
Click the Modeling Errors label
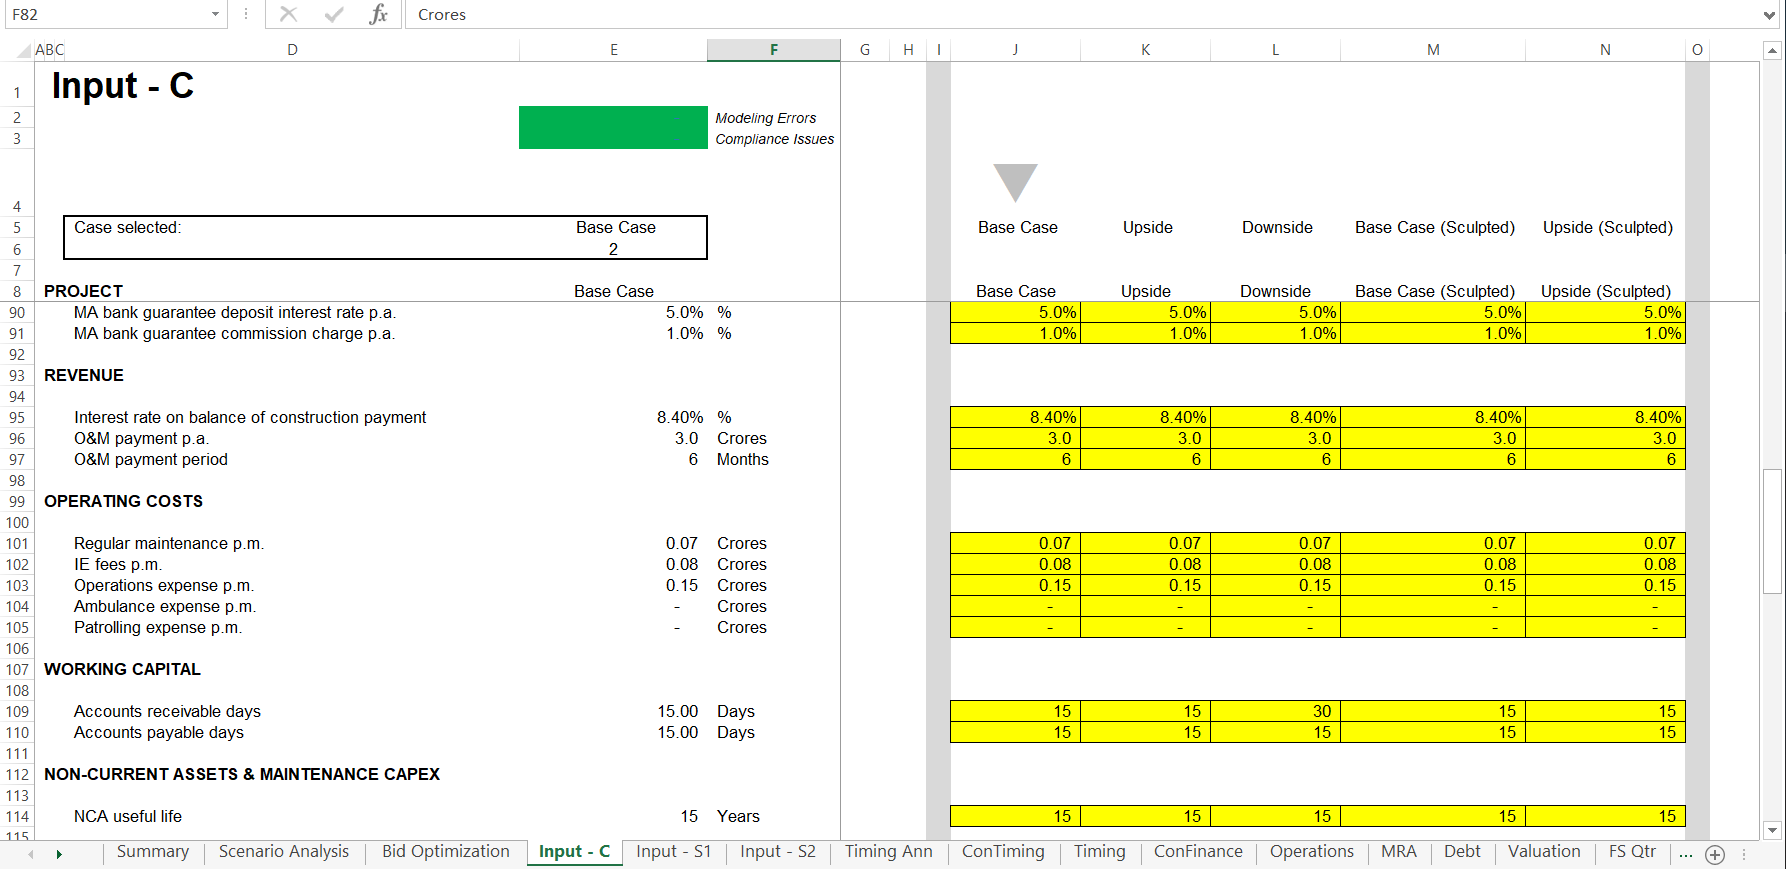766,118
